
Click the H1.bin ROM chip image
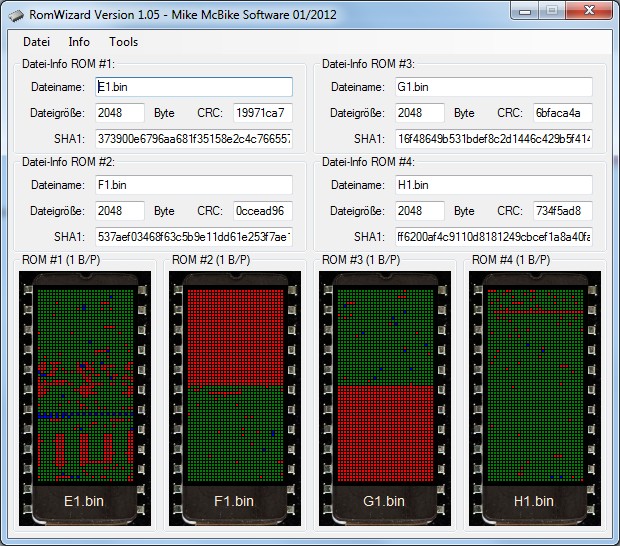tap(534, 396)
